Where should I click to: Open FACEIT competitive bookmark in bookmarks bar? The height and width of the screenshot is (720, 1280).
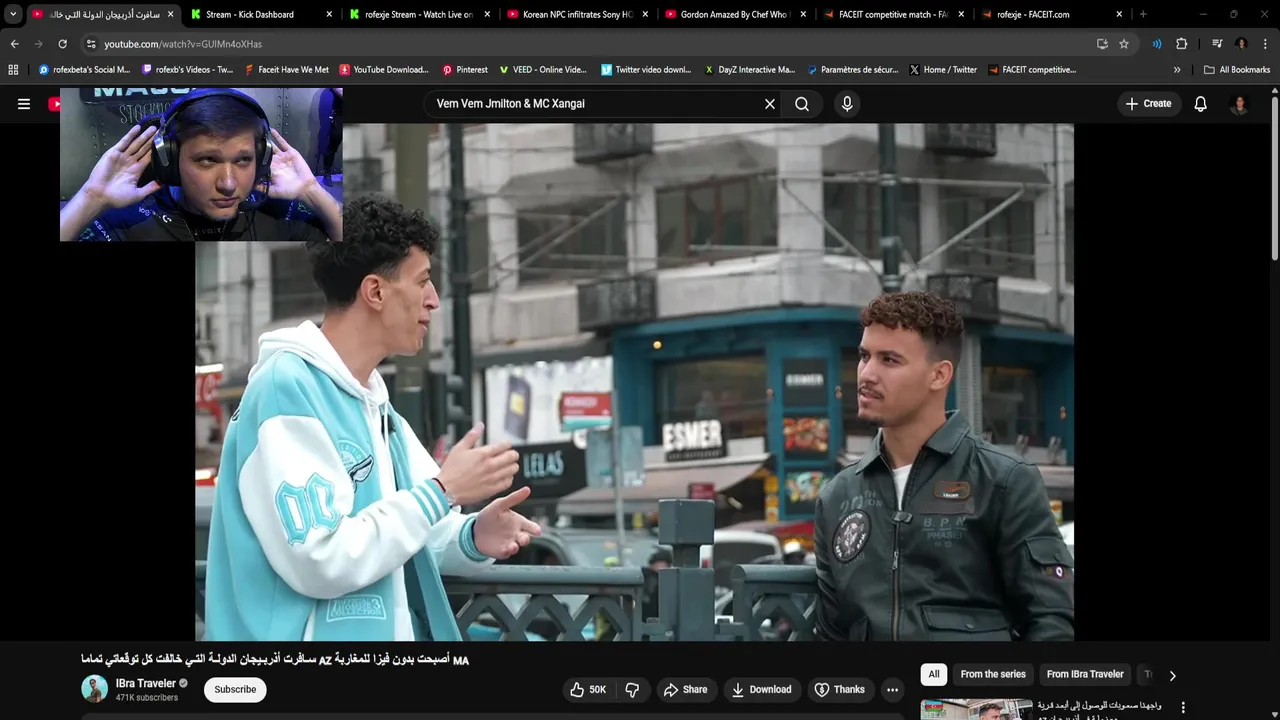pos(1032,70)
